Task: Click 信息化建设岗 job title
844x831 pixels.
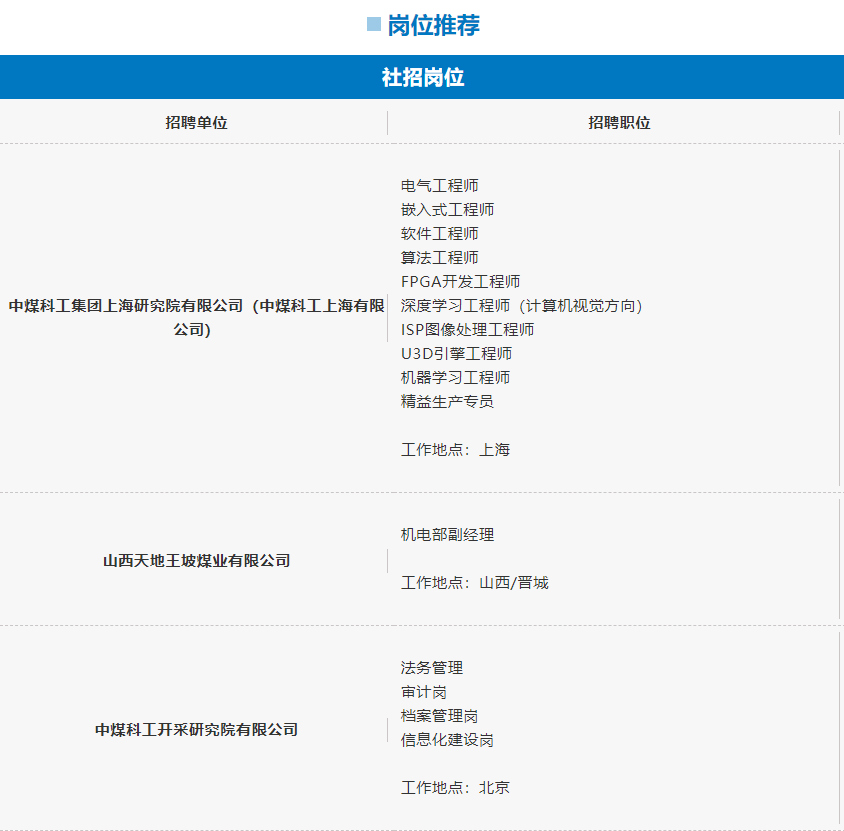Action: (x=447, y=740)
